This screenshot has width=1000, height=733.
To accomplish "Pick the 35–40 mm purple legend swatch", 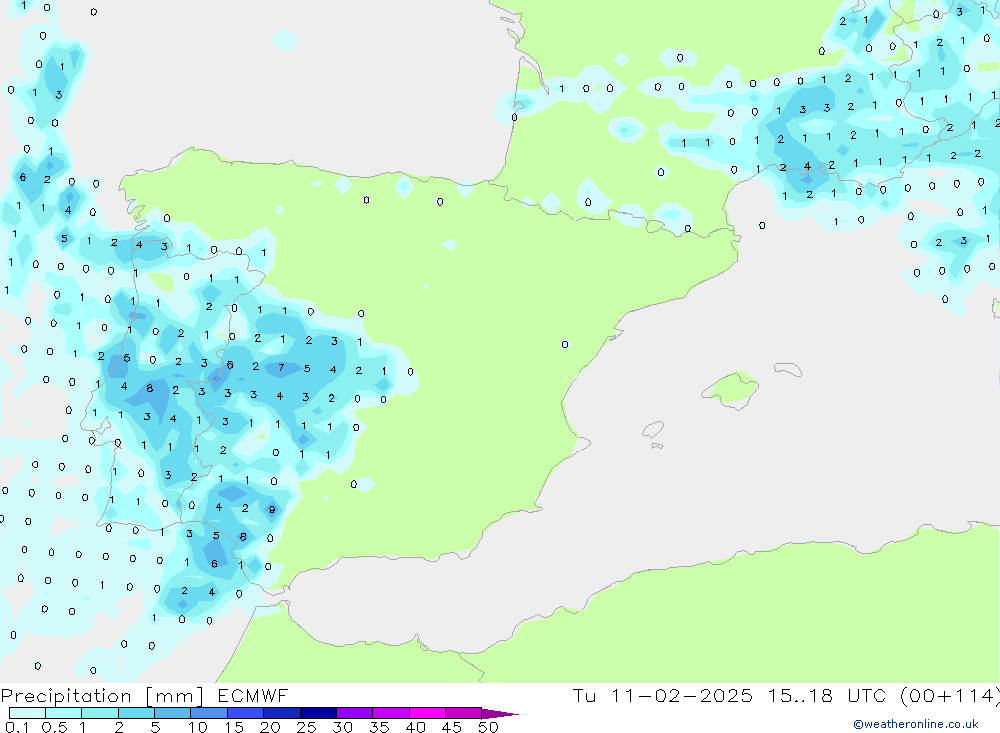I will coord(391,713).
